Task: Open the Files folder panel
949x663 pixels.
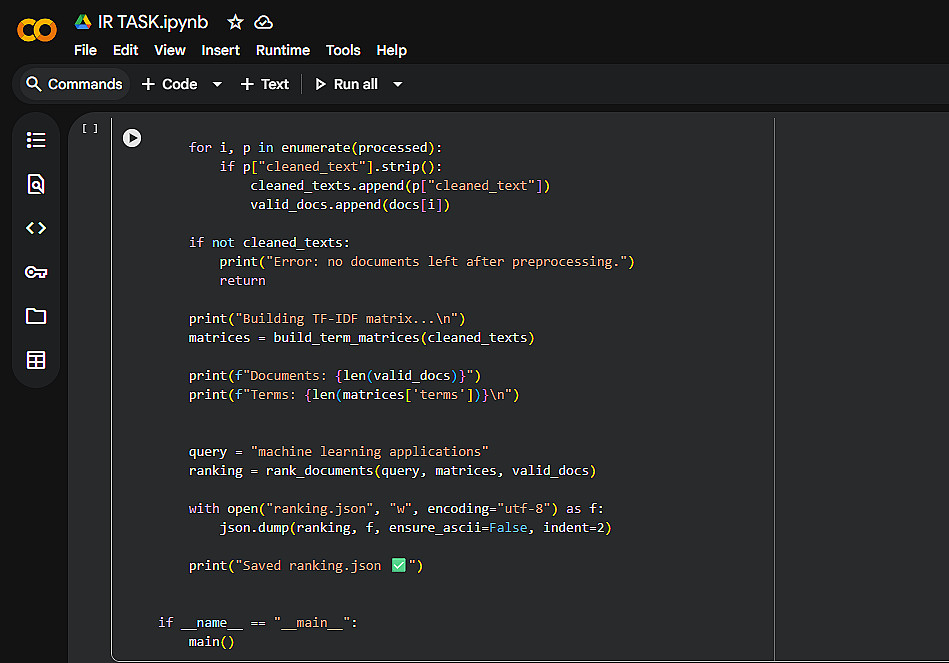Action: [36, 316]
